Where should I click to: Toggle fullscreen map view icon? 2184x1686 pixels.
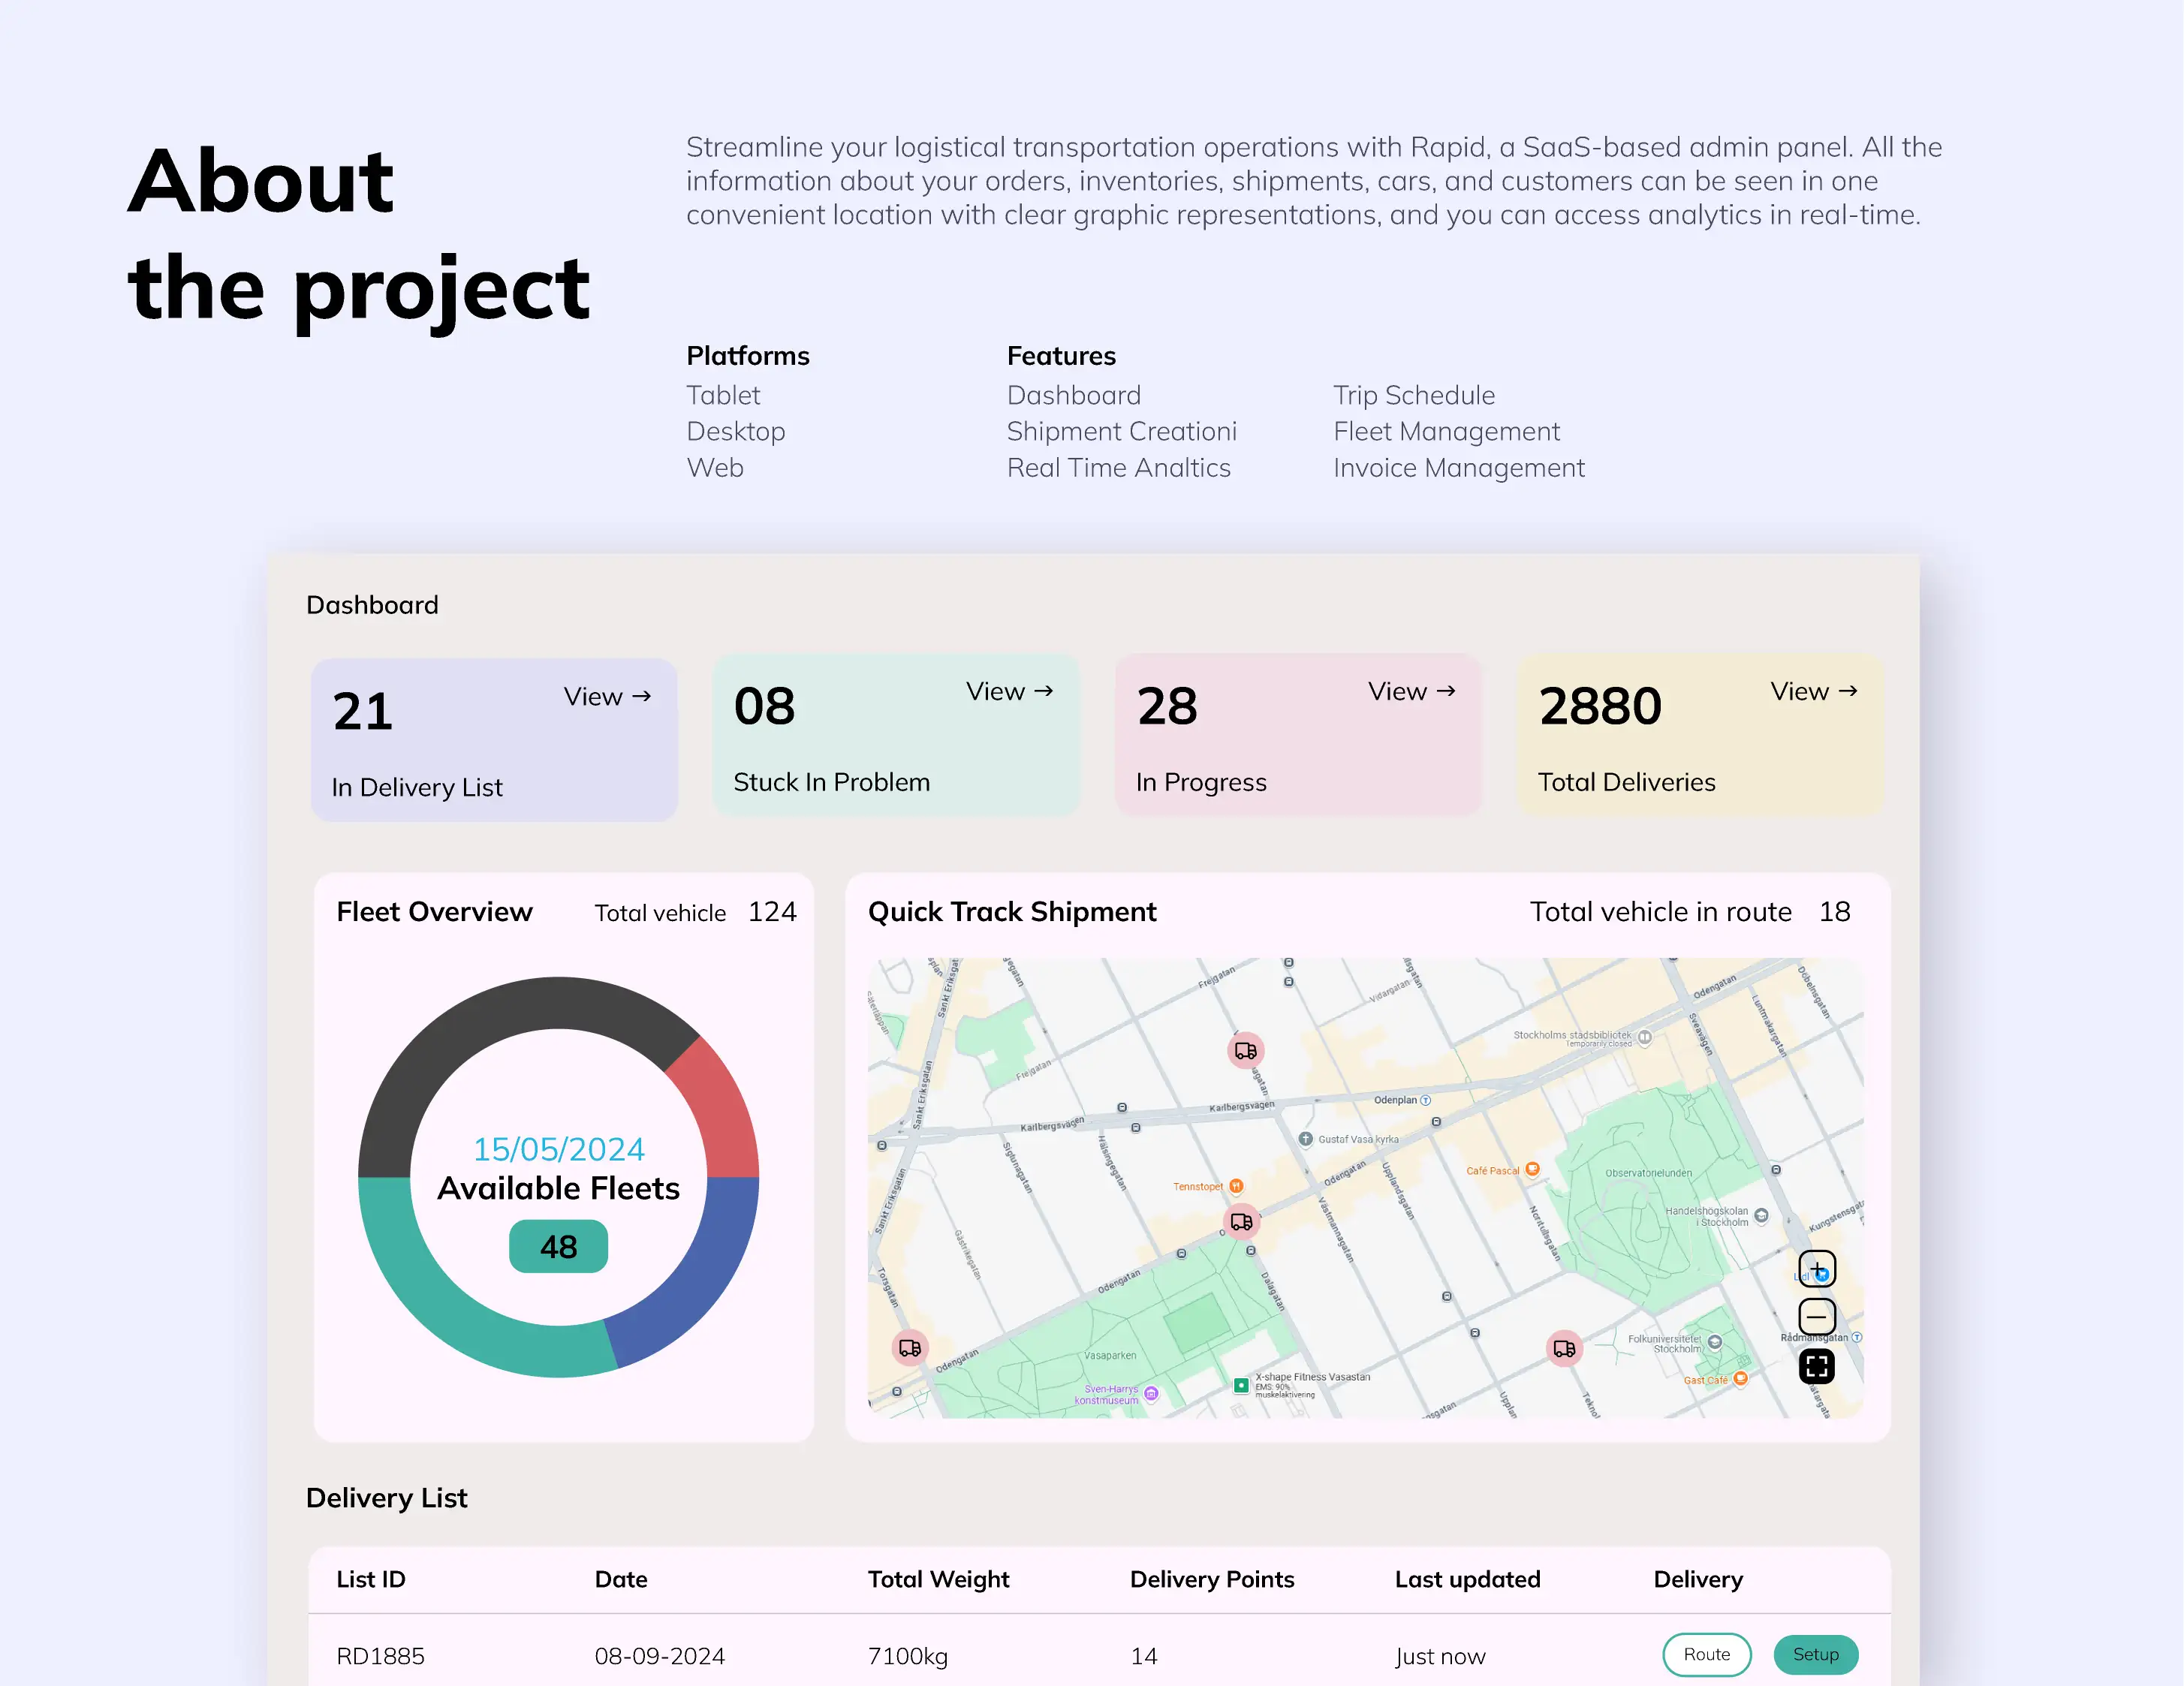pyautogui.click(x=1816, y=1366)
